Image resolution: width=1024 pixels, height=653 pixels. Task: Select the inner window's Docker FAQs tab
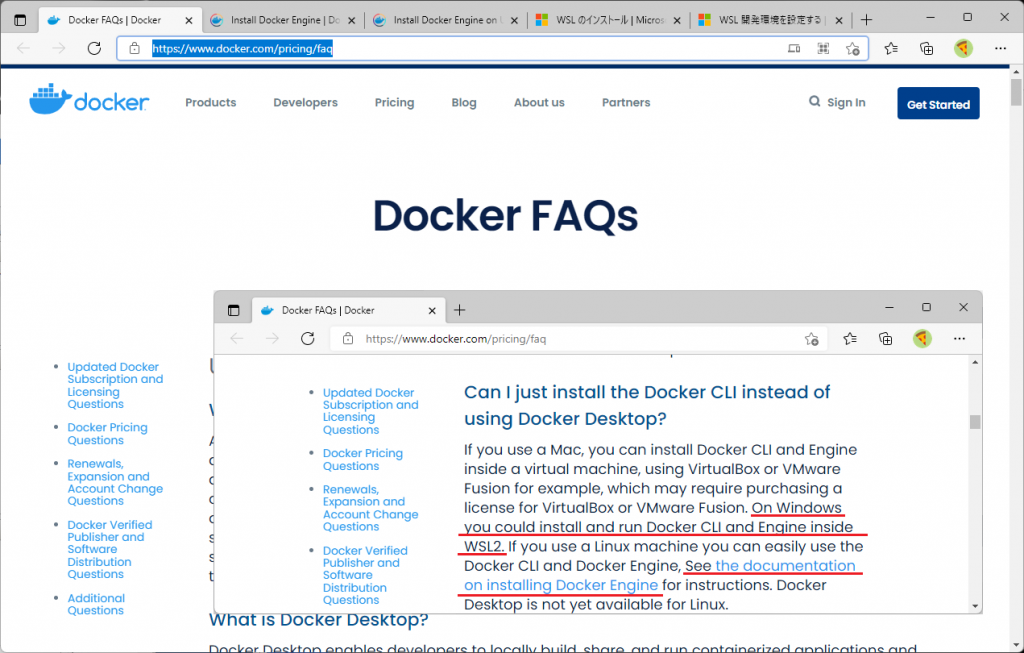click(x=347, y=310)
